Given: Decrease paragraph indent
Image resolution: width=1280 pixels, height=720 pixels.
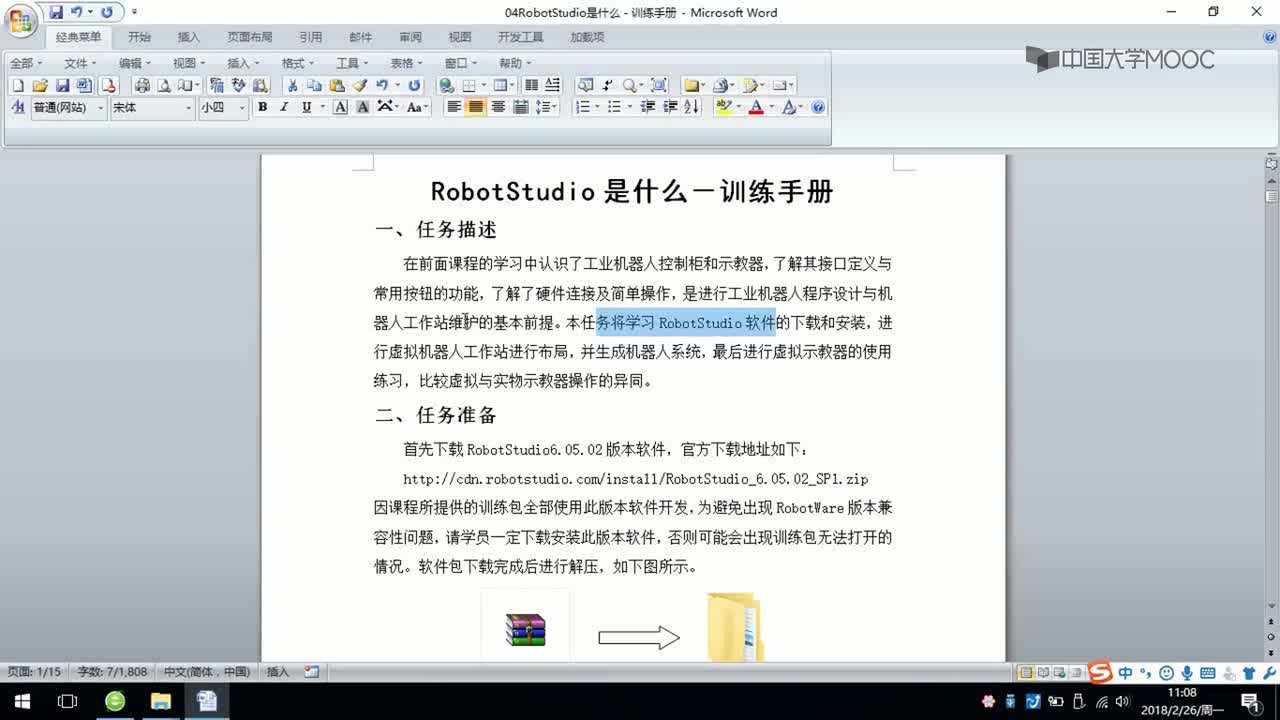Looking at the screenshot, I should (648, 107).
